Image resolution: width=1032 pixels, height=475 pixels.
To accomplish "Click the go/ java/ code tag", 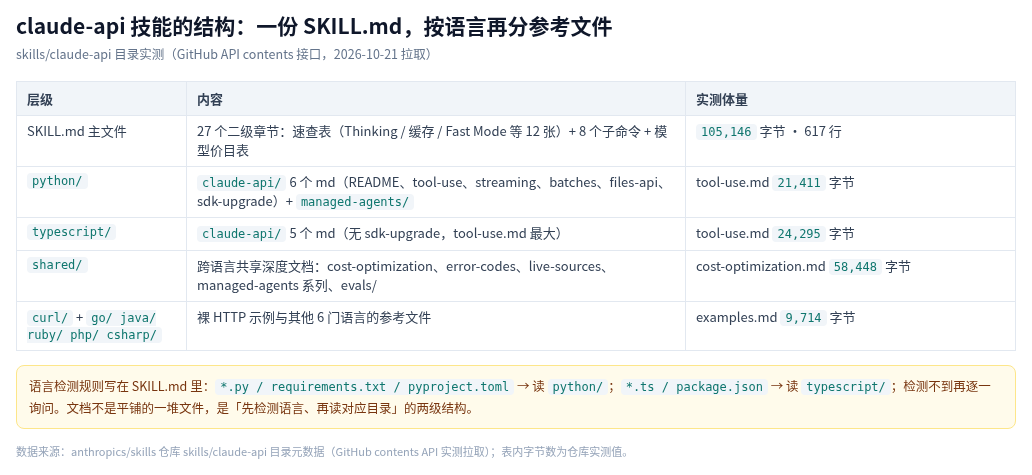I will pos(124,318).
